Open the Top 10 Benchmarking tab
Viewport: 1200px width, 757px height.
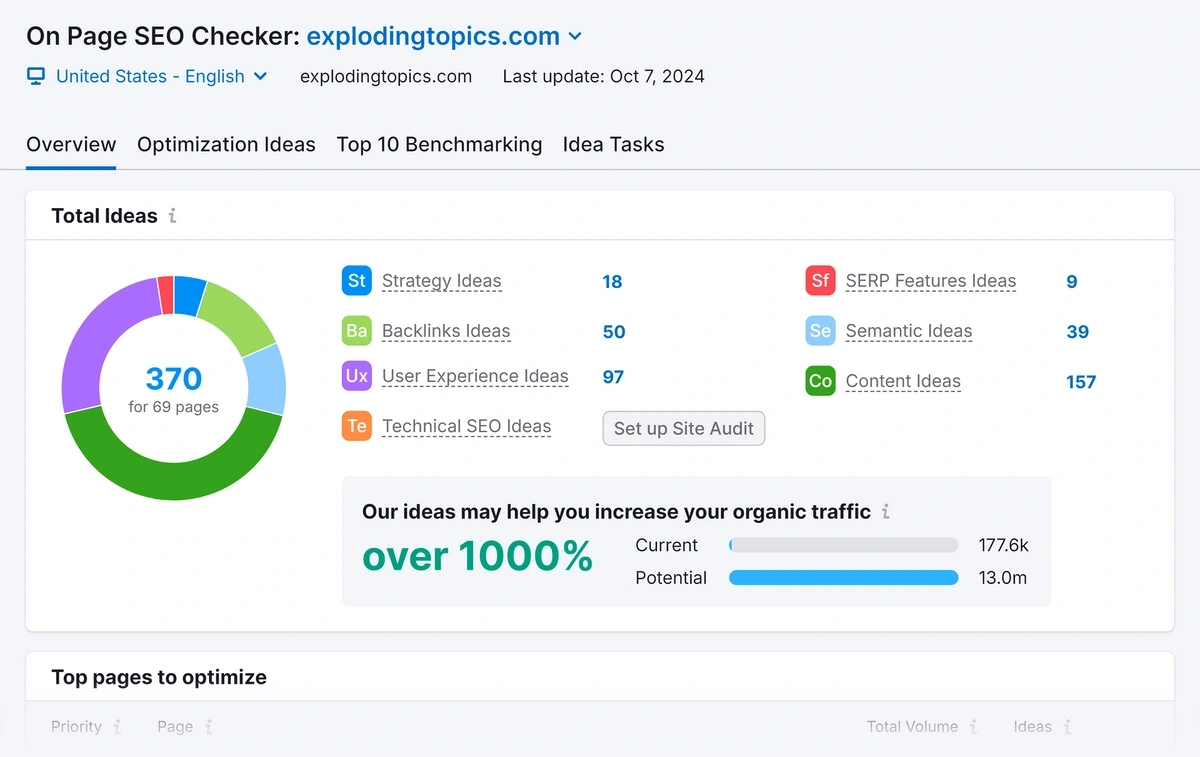pyautogui.click(x=439, y=144)
